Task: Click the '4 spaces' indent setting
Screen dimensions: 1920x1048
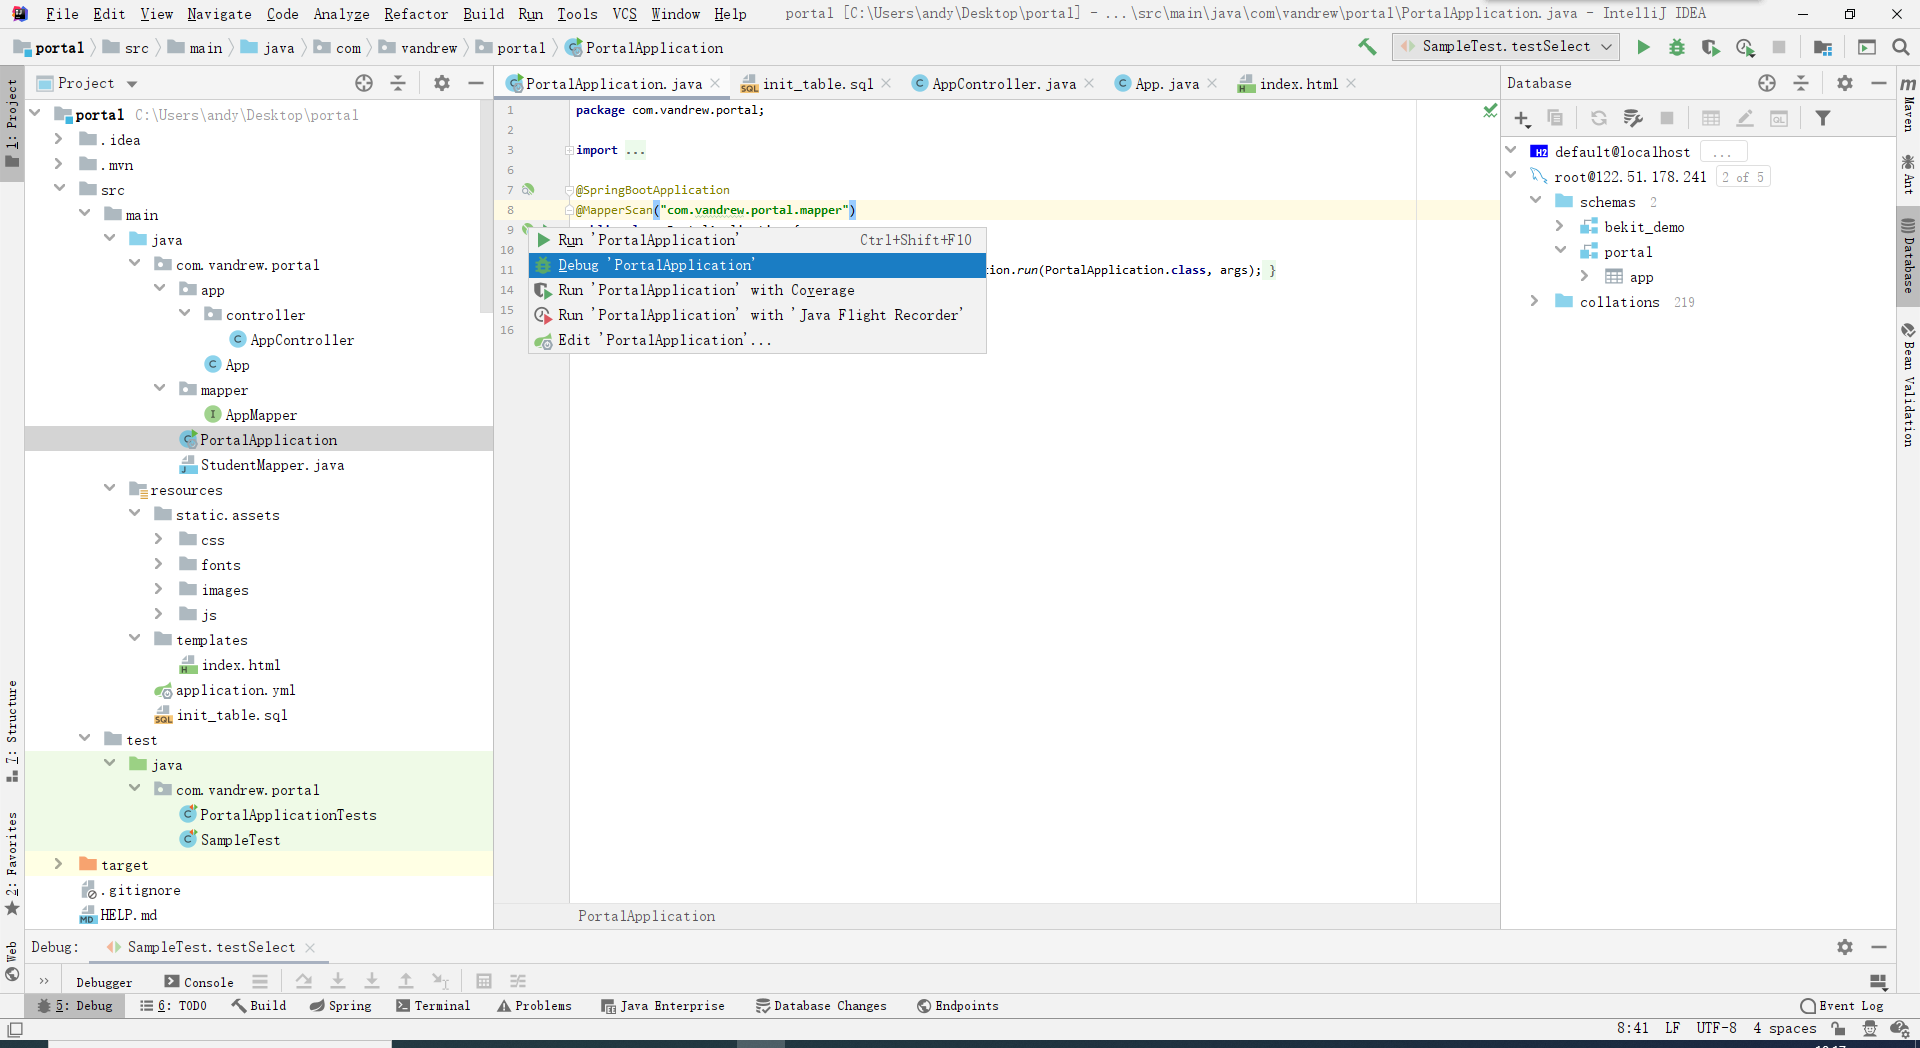Action: pos(1785,1028)
